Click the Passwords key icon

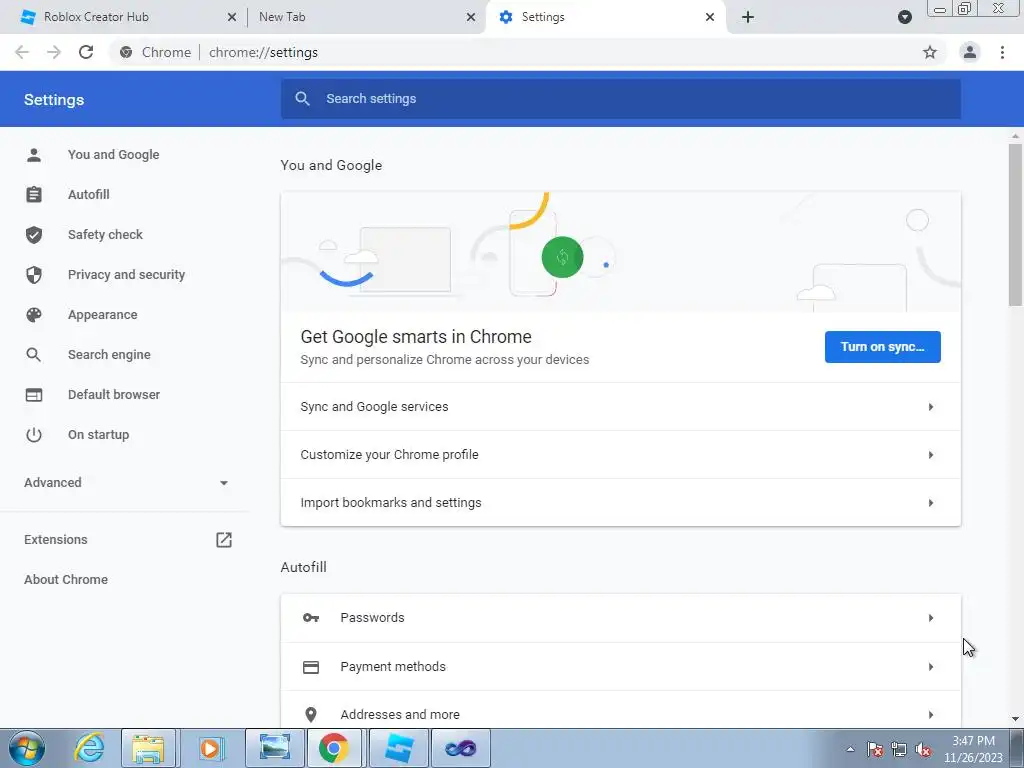[311, 618]
